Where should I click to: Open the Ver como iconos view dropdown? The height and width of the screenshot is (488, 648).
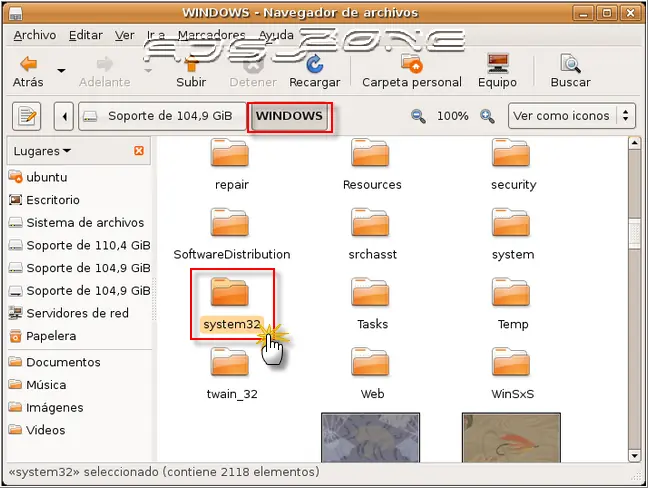pos(572,116)
